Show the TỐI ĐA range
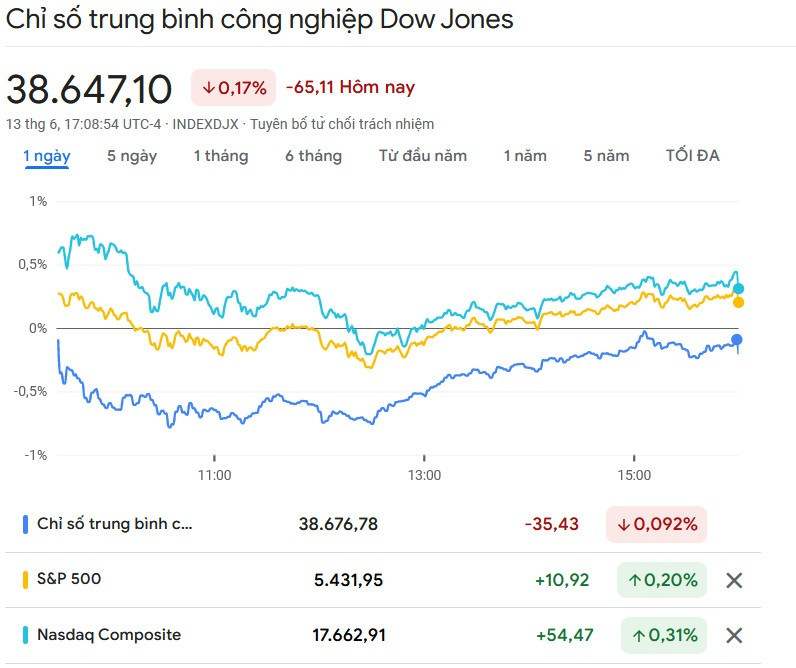 [692, 156]
